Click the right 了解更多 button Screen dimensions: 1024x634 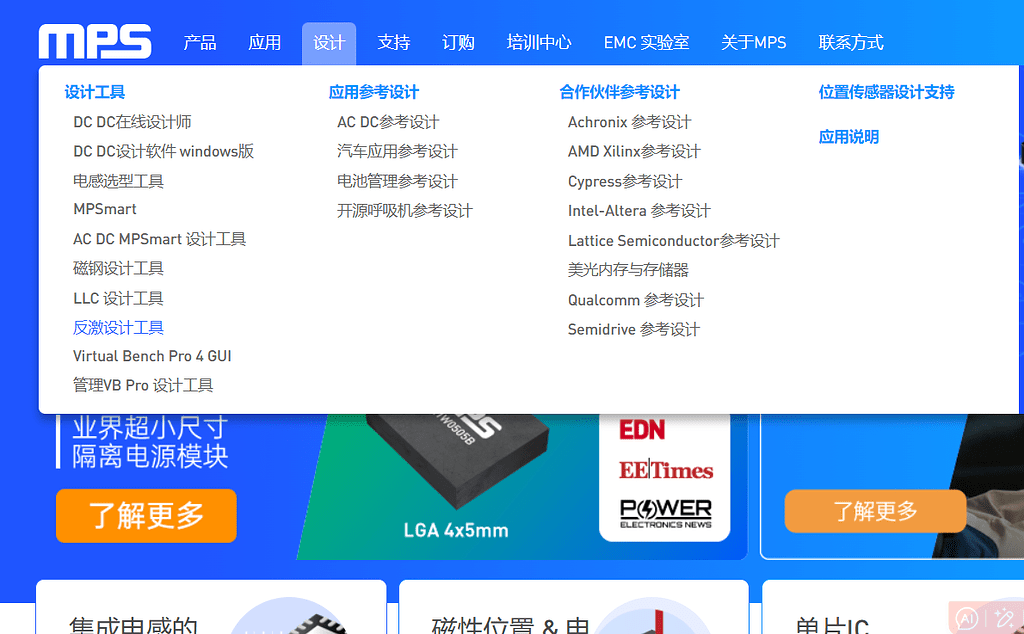coord(875,510)
